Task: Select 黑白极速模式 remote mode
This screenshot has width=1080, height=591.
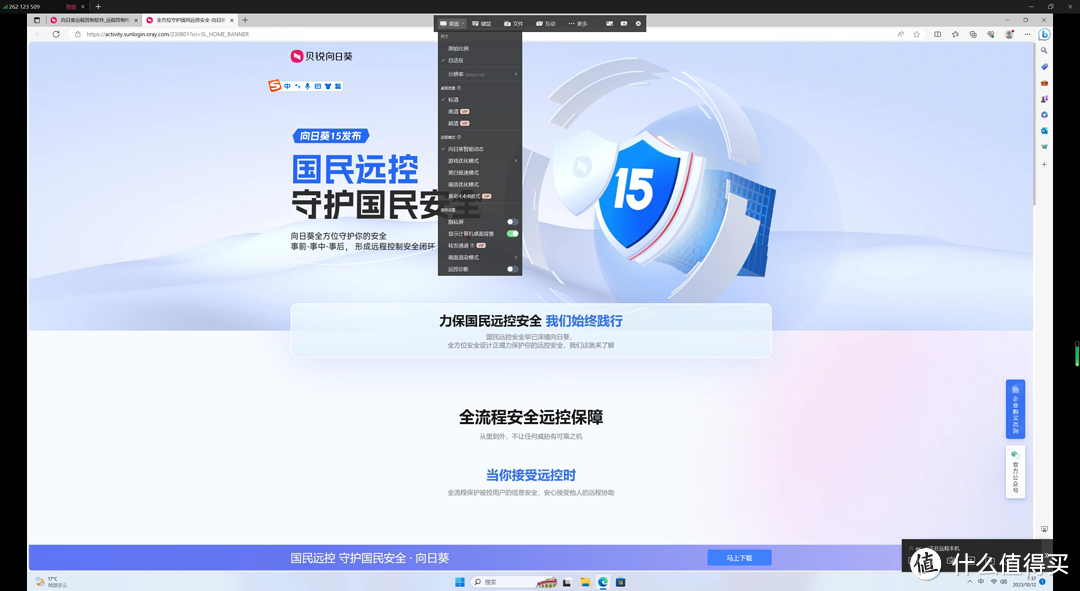Action: tap(480, 173)
